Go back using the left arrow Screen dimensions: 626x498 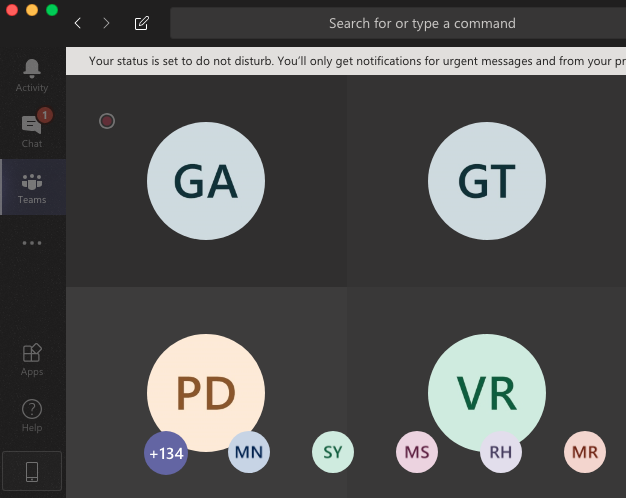click(x=78, y=23)
